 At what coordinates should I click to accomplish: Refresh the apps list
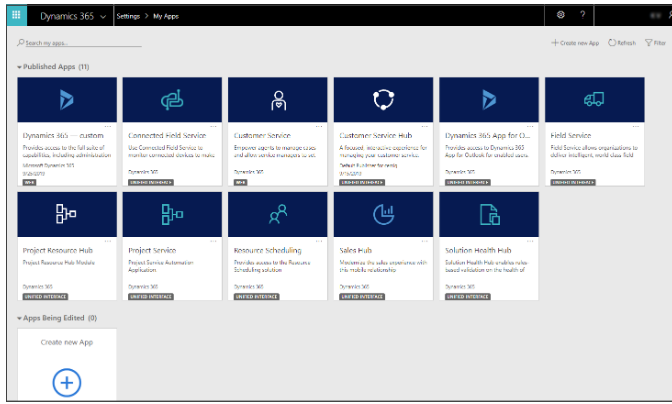[622, 43]
